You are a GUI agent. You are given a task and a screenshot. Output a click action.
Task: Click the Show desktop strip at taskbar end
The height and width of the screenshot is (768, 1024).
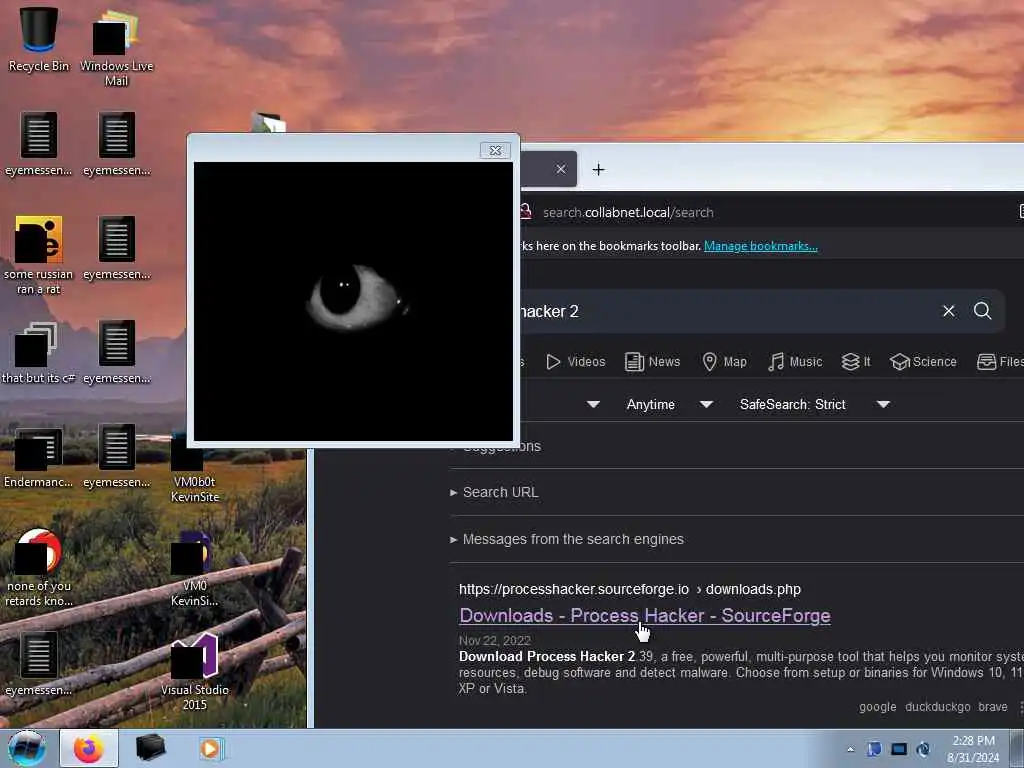point(1017,748)
